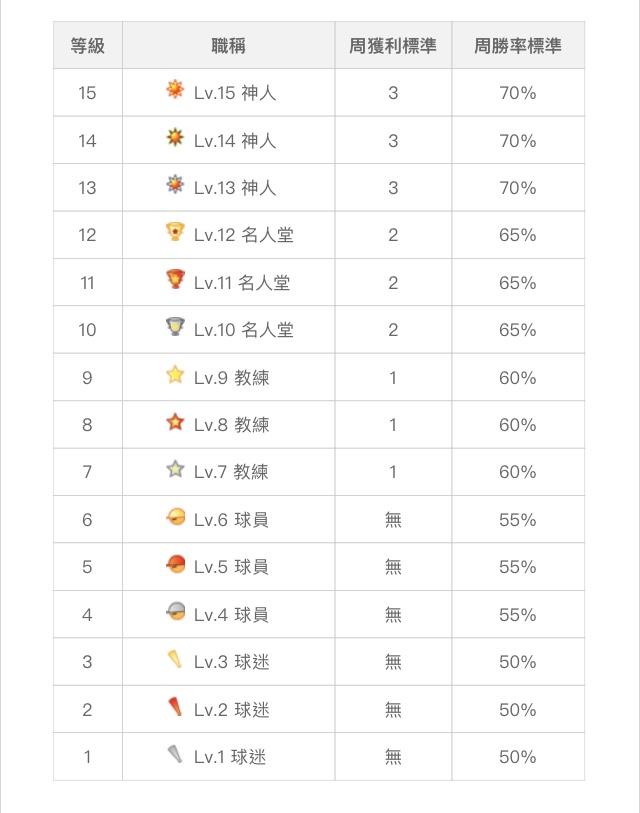Click the Lv.14 神人 dark burst icon

click(x=175, y=137)
